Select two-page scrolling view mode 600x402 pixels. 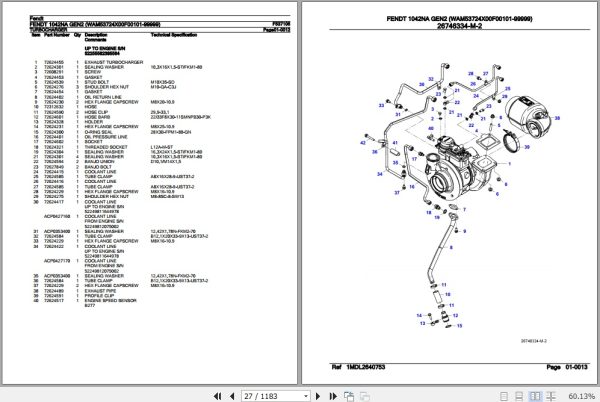click(x=551, y=396)
